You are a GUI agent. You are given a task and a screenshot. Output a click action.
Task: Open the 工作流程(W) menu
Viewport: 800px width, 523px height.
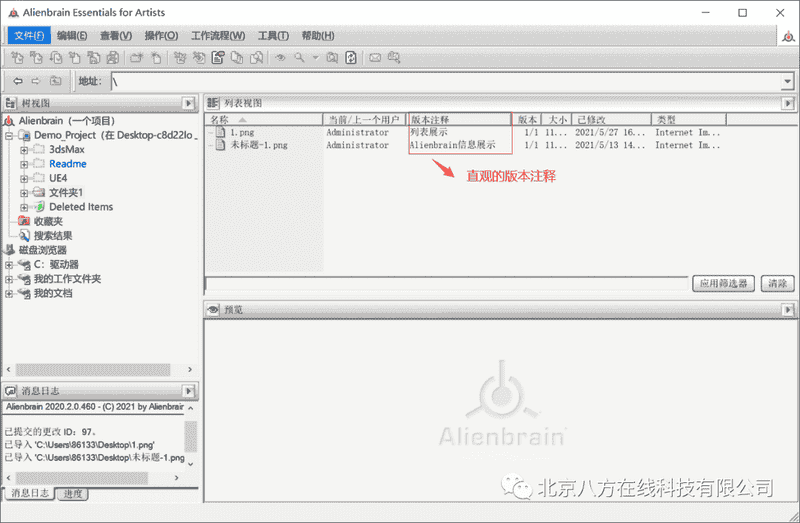click(x=217, y=36)
